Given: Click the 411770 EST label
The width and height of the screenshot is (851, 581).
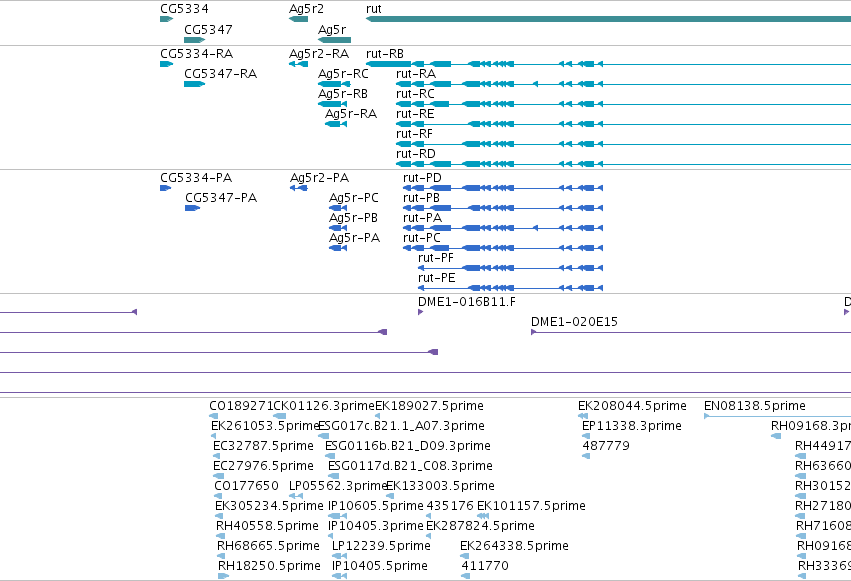Looking at the screenshot, I should tap(485, 566).
